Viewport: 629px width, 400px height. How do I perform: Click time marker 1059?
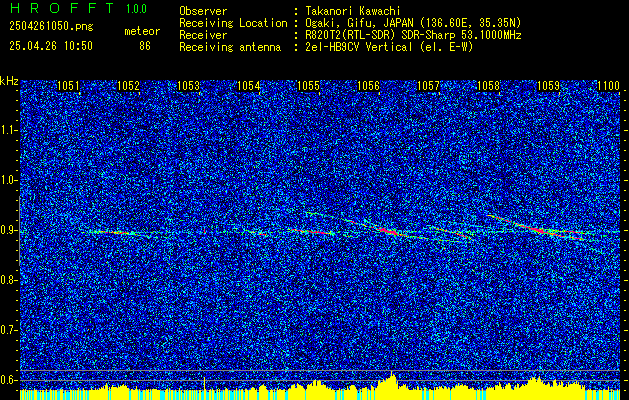click(548, 86)
